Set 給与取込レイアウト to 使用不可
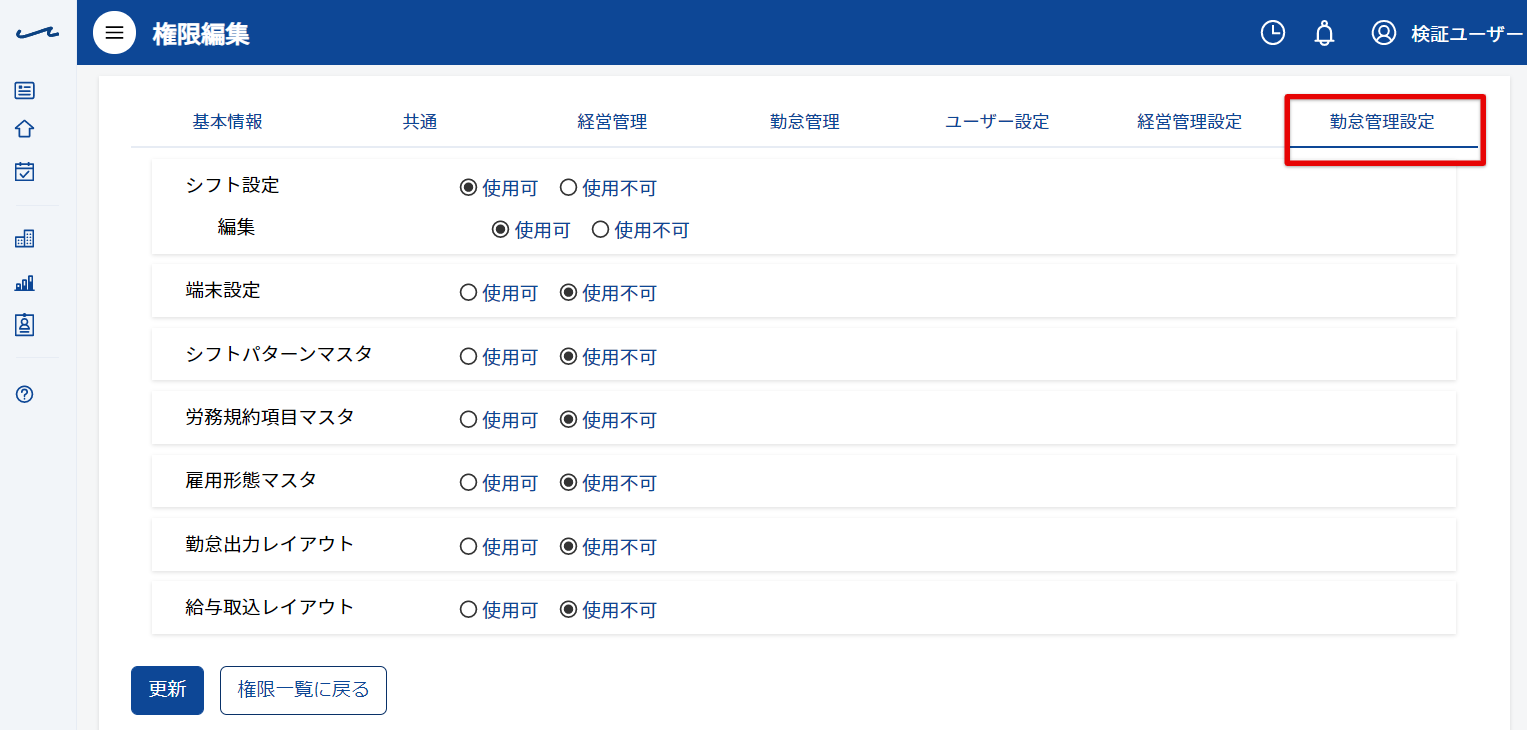The width and height of the screenshot is (1527, 730). (x=568, y=610)
